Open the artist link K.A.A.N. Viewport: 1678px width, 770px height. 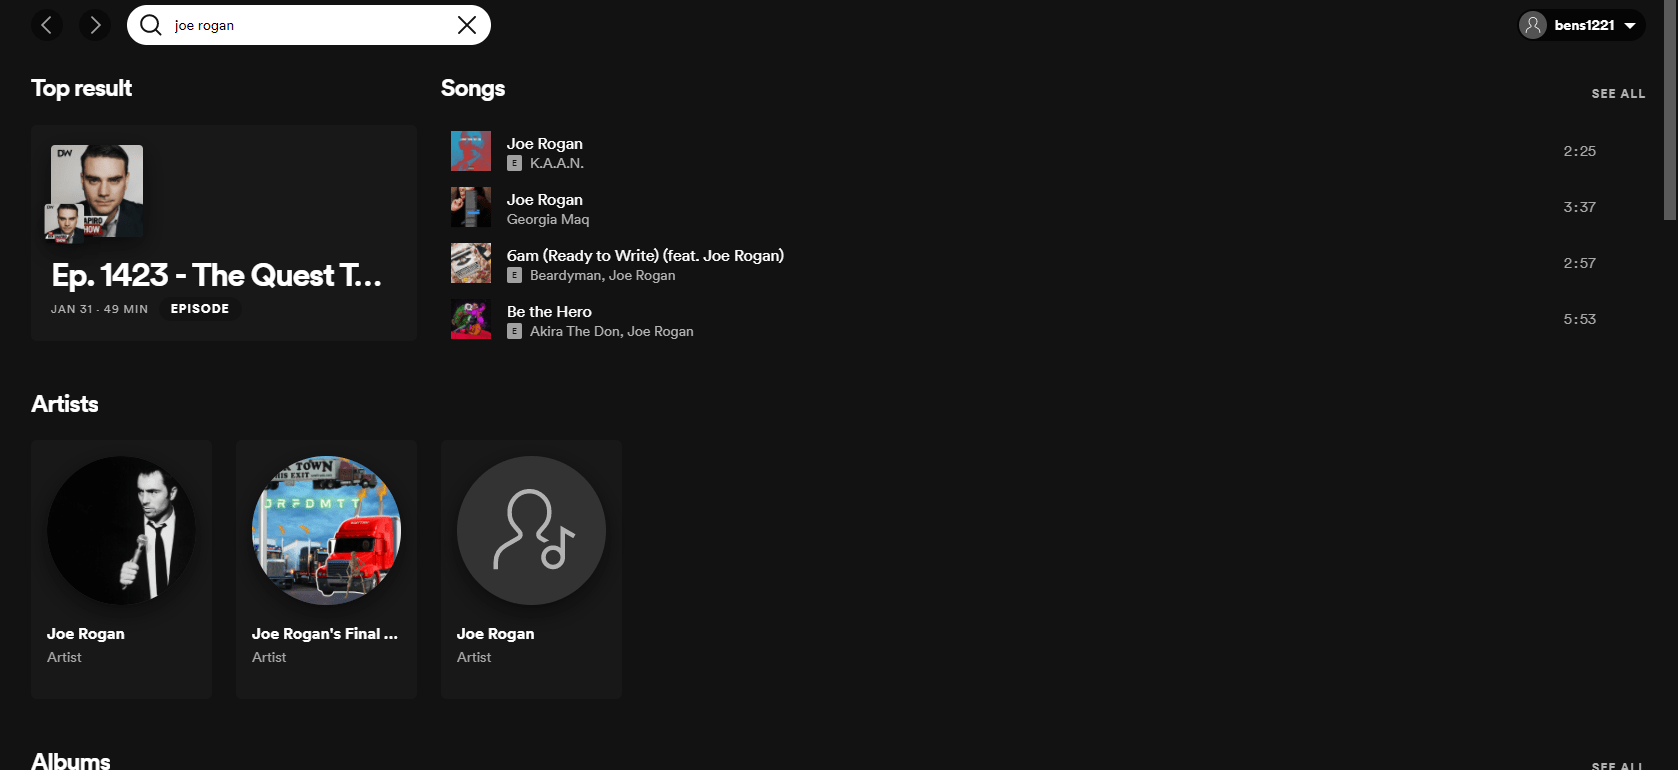point(557,163)
